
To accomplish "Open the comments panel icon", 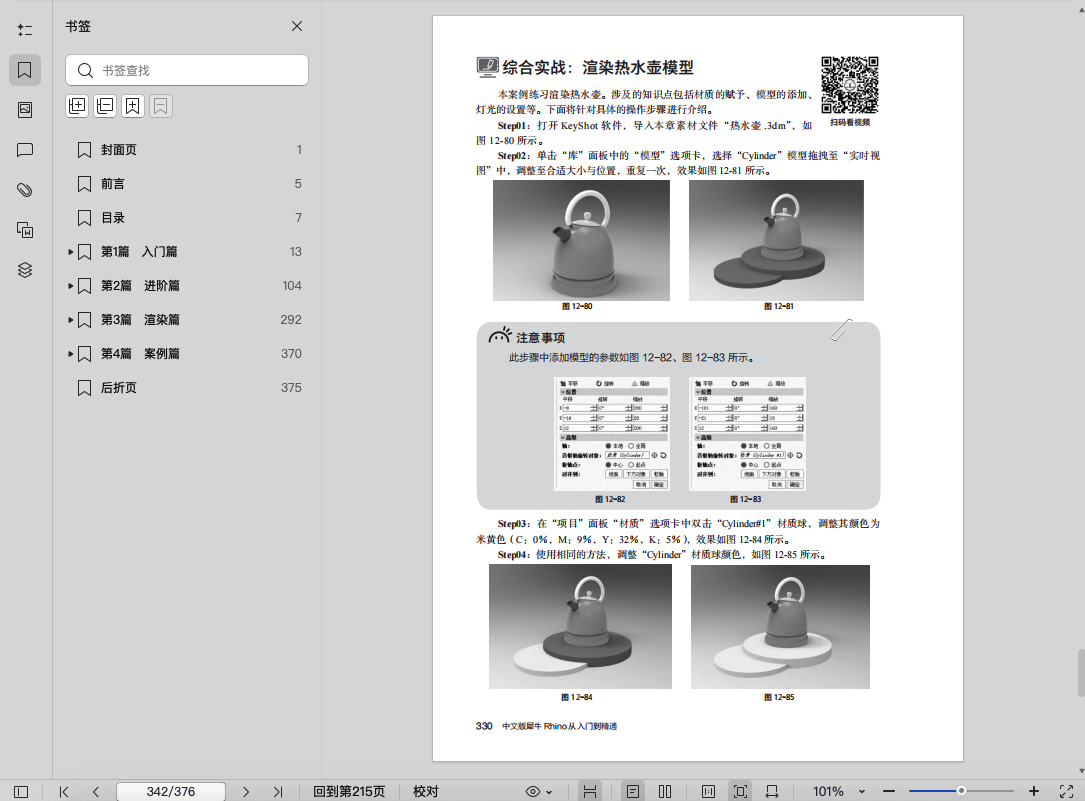I will (x=25, y=150).
